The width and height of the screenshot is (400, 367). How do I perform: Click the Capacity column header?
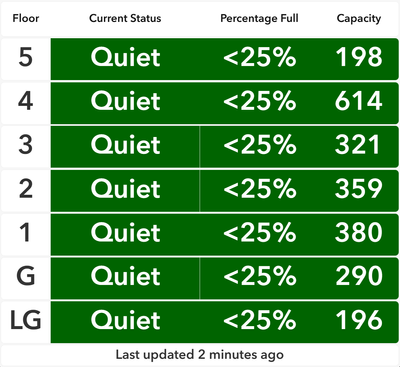(x=359, y=19)
